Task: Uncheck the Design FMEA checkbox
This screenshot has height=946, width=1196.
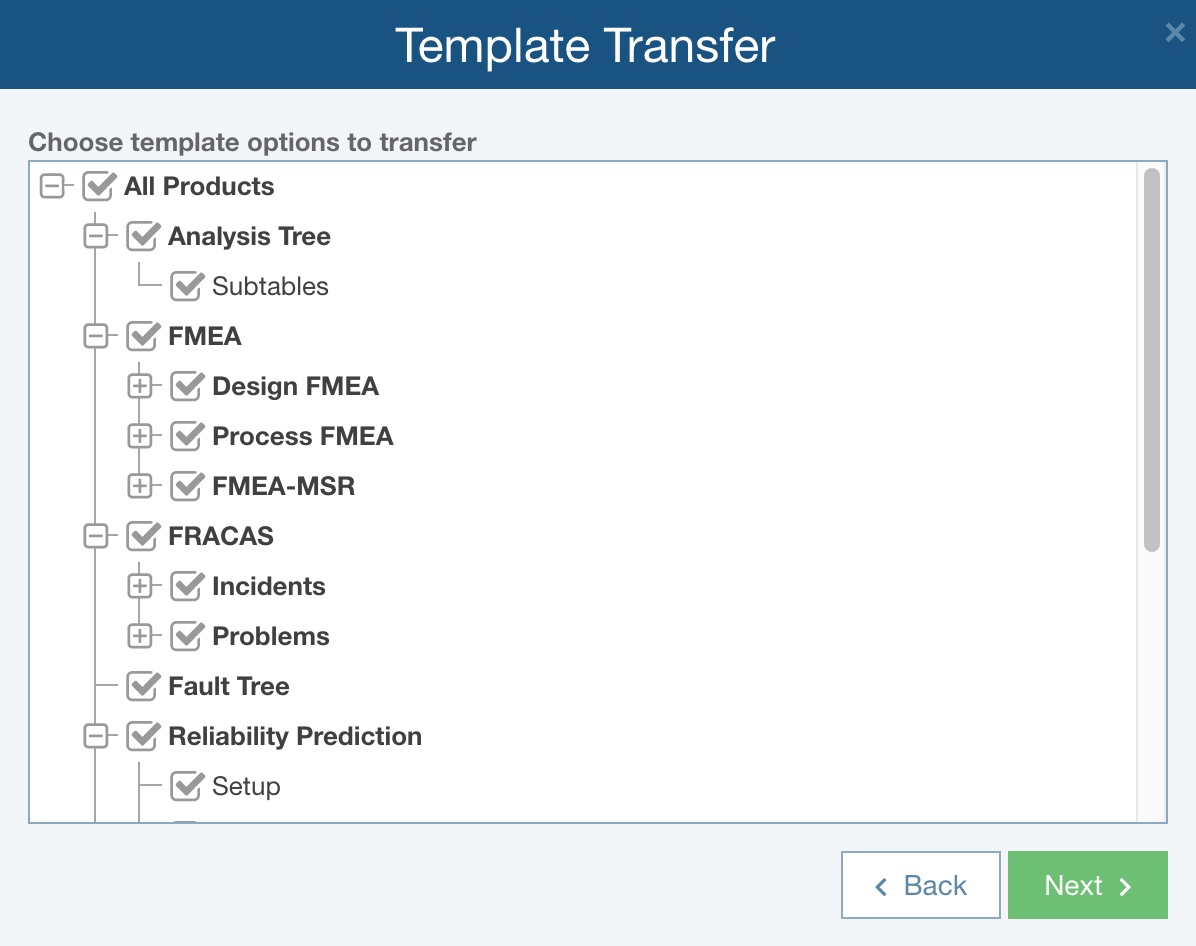Action: click(187, 387)
